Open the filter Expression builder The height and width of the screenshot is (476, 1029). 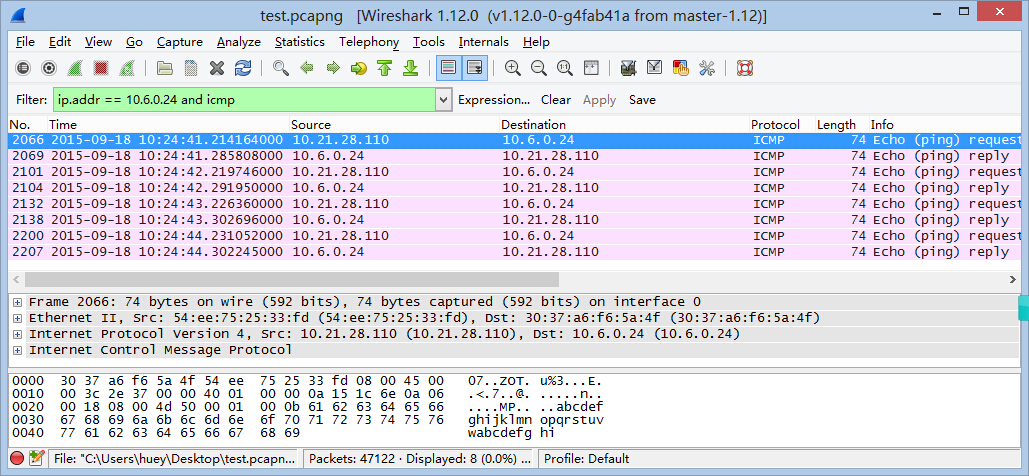tap(494, 100)
